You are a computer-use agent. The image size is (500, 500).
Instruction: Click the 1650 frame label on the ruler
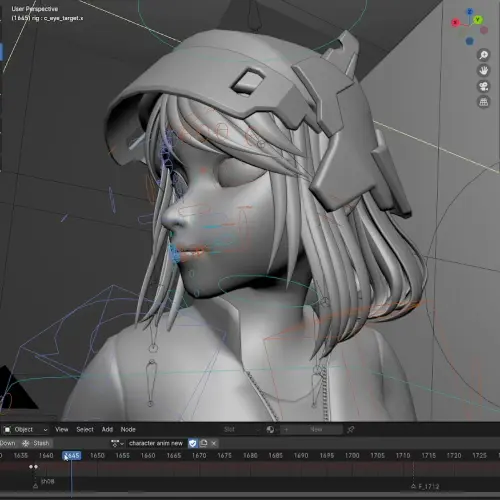(x=97, y=456)
